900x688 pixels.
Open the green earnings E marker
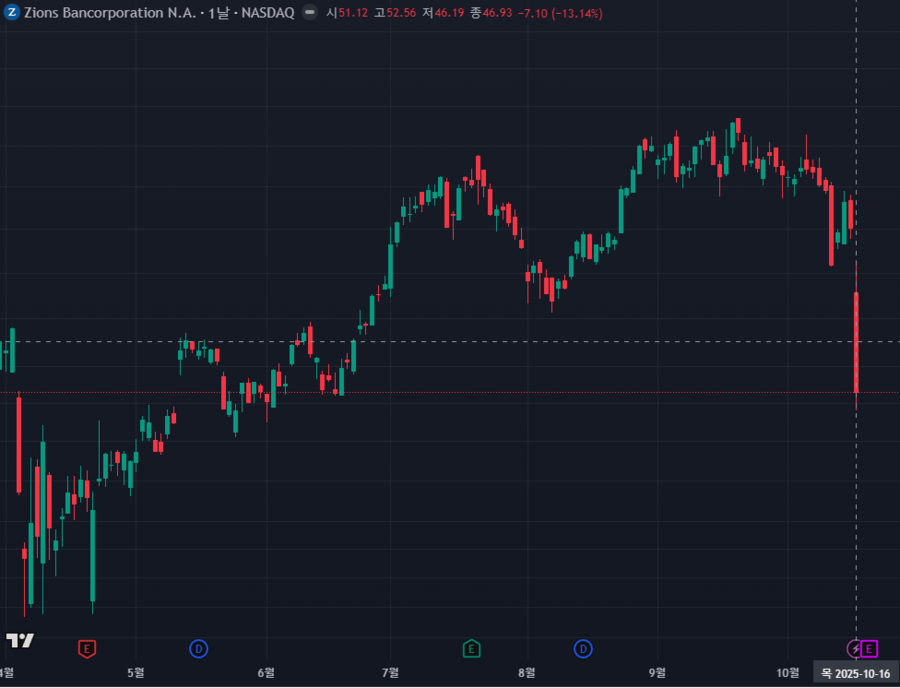tap(471, 649)
